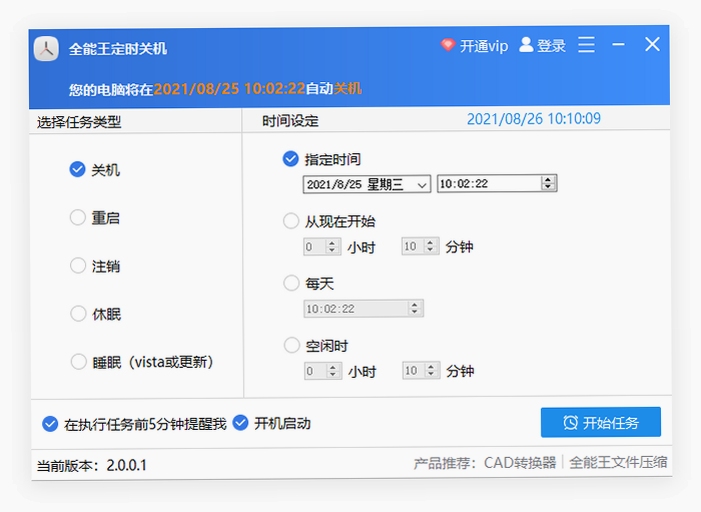Open the 2021/8/25 星期三 date dropdown

coord(367,184)
